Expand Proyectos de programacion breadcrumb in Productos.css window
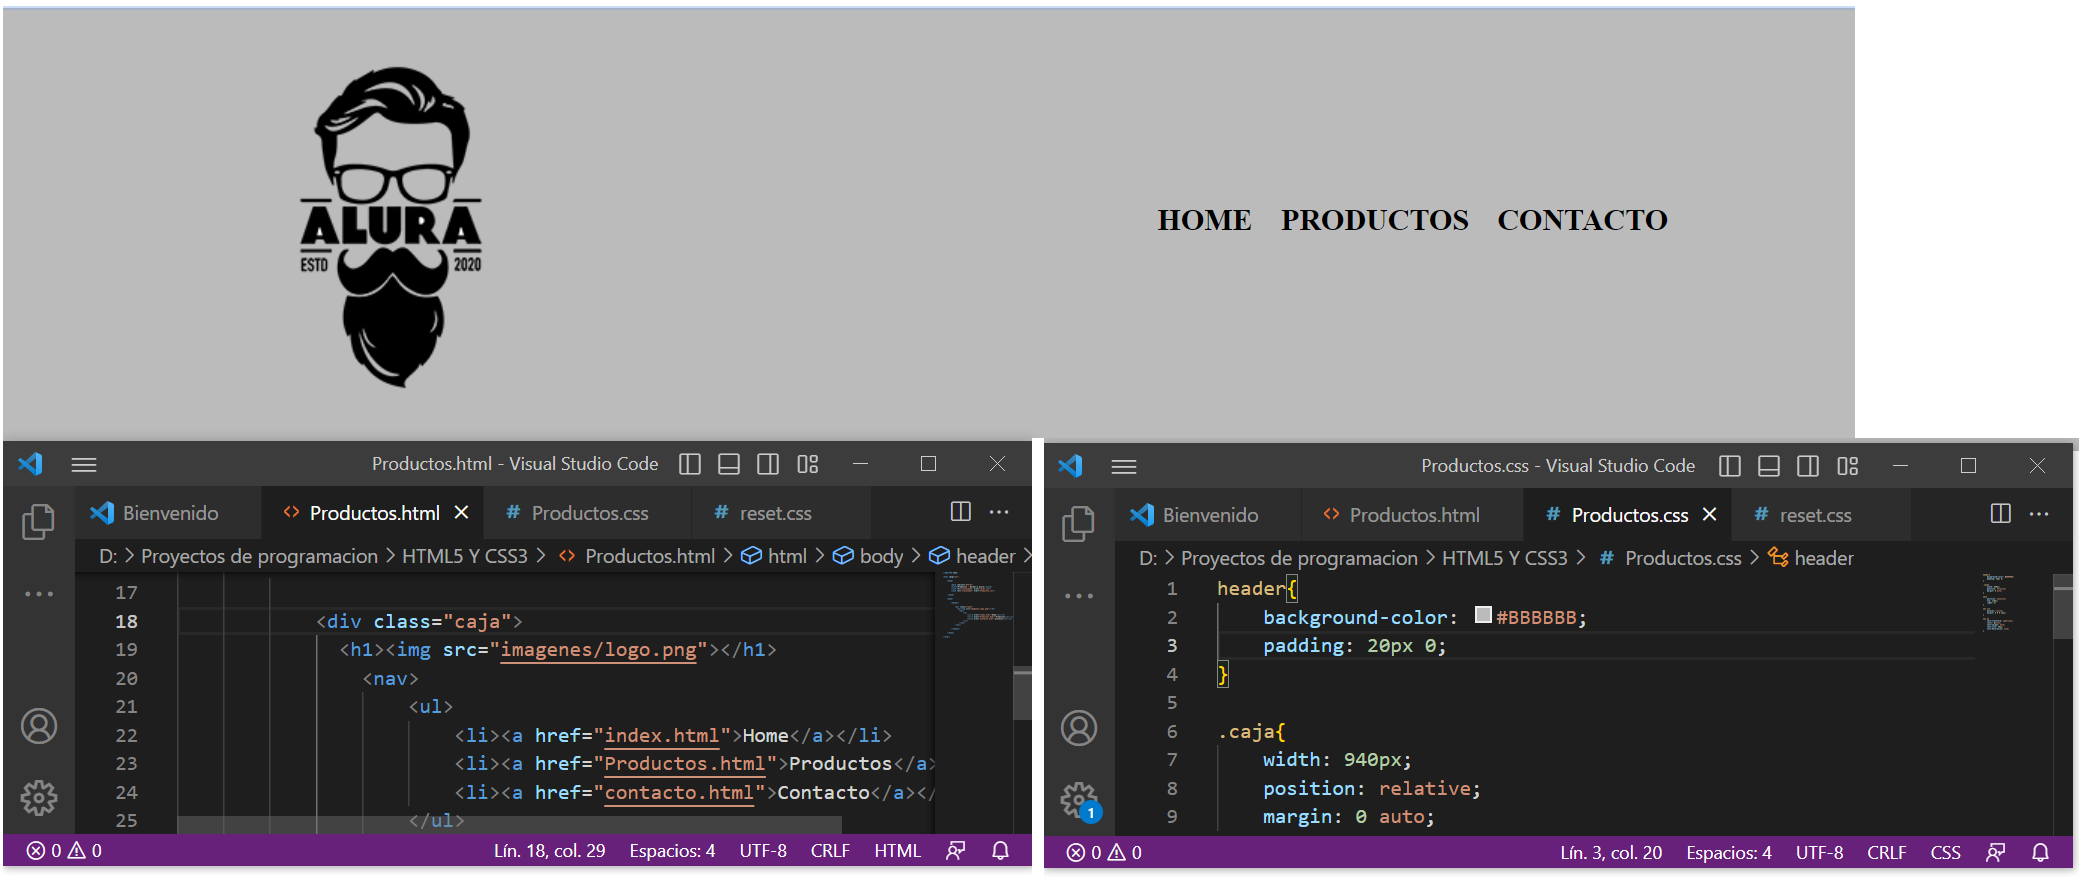 [x=1299, y=558]
